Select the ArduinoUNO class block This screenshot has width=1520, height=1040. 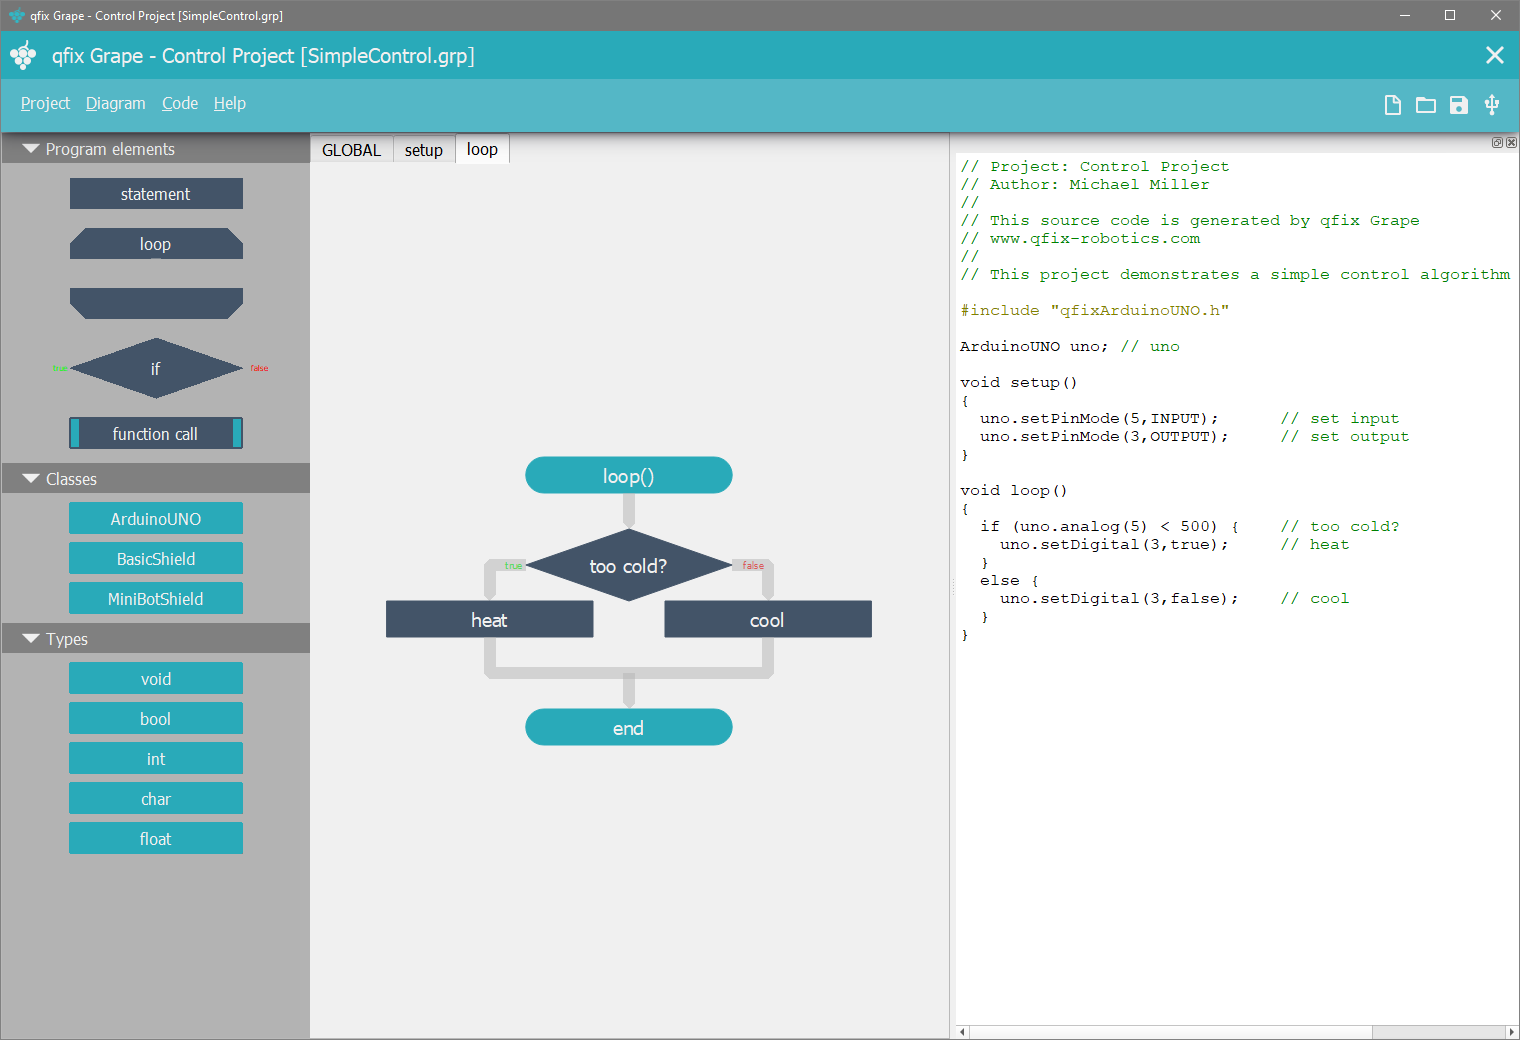155,519
